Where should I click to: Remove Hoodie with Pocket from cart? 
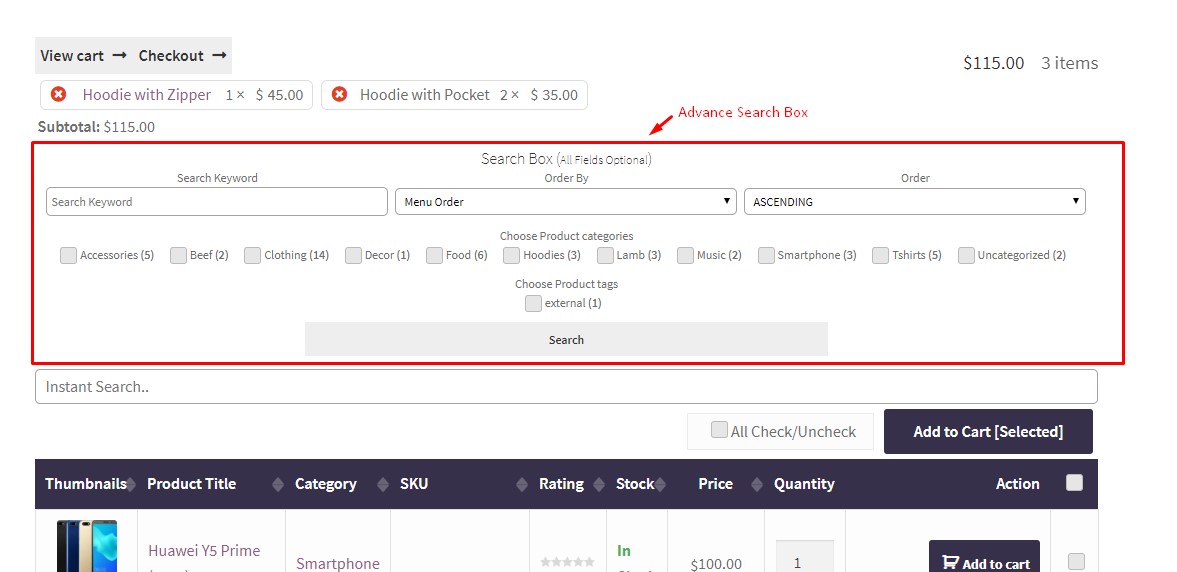pos(339,94)
